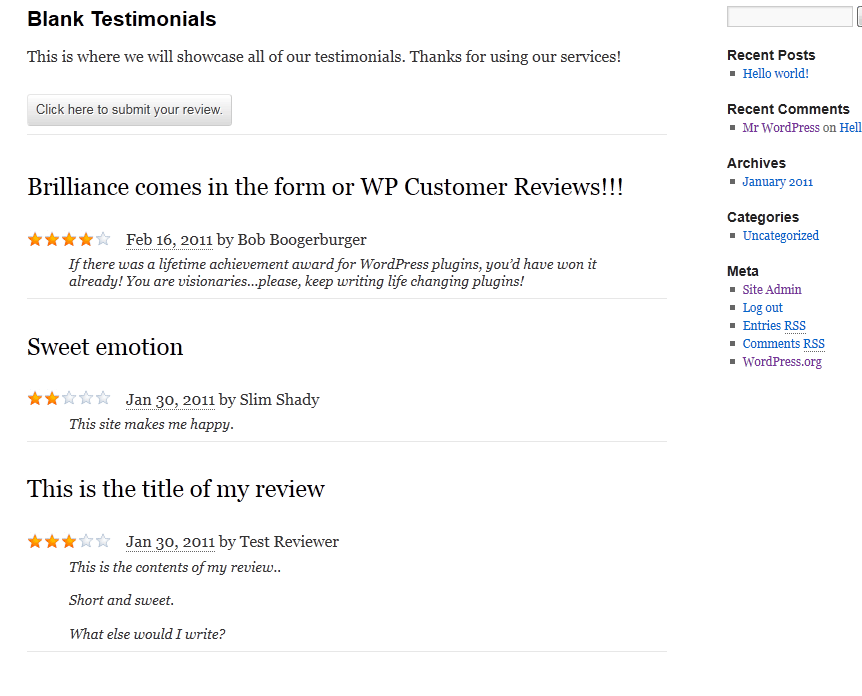The image size is (862, 696).
Task: Focus the search input field
Action: click(x=789, y=16)
